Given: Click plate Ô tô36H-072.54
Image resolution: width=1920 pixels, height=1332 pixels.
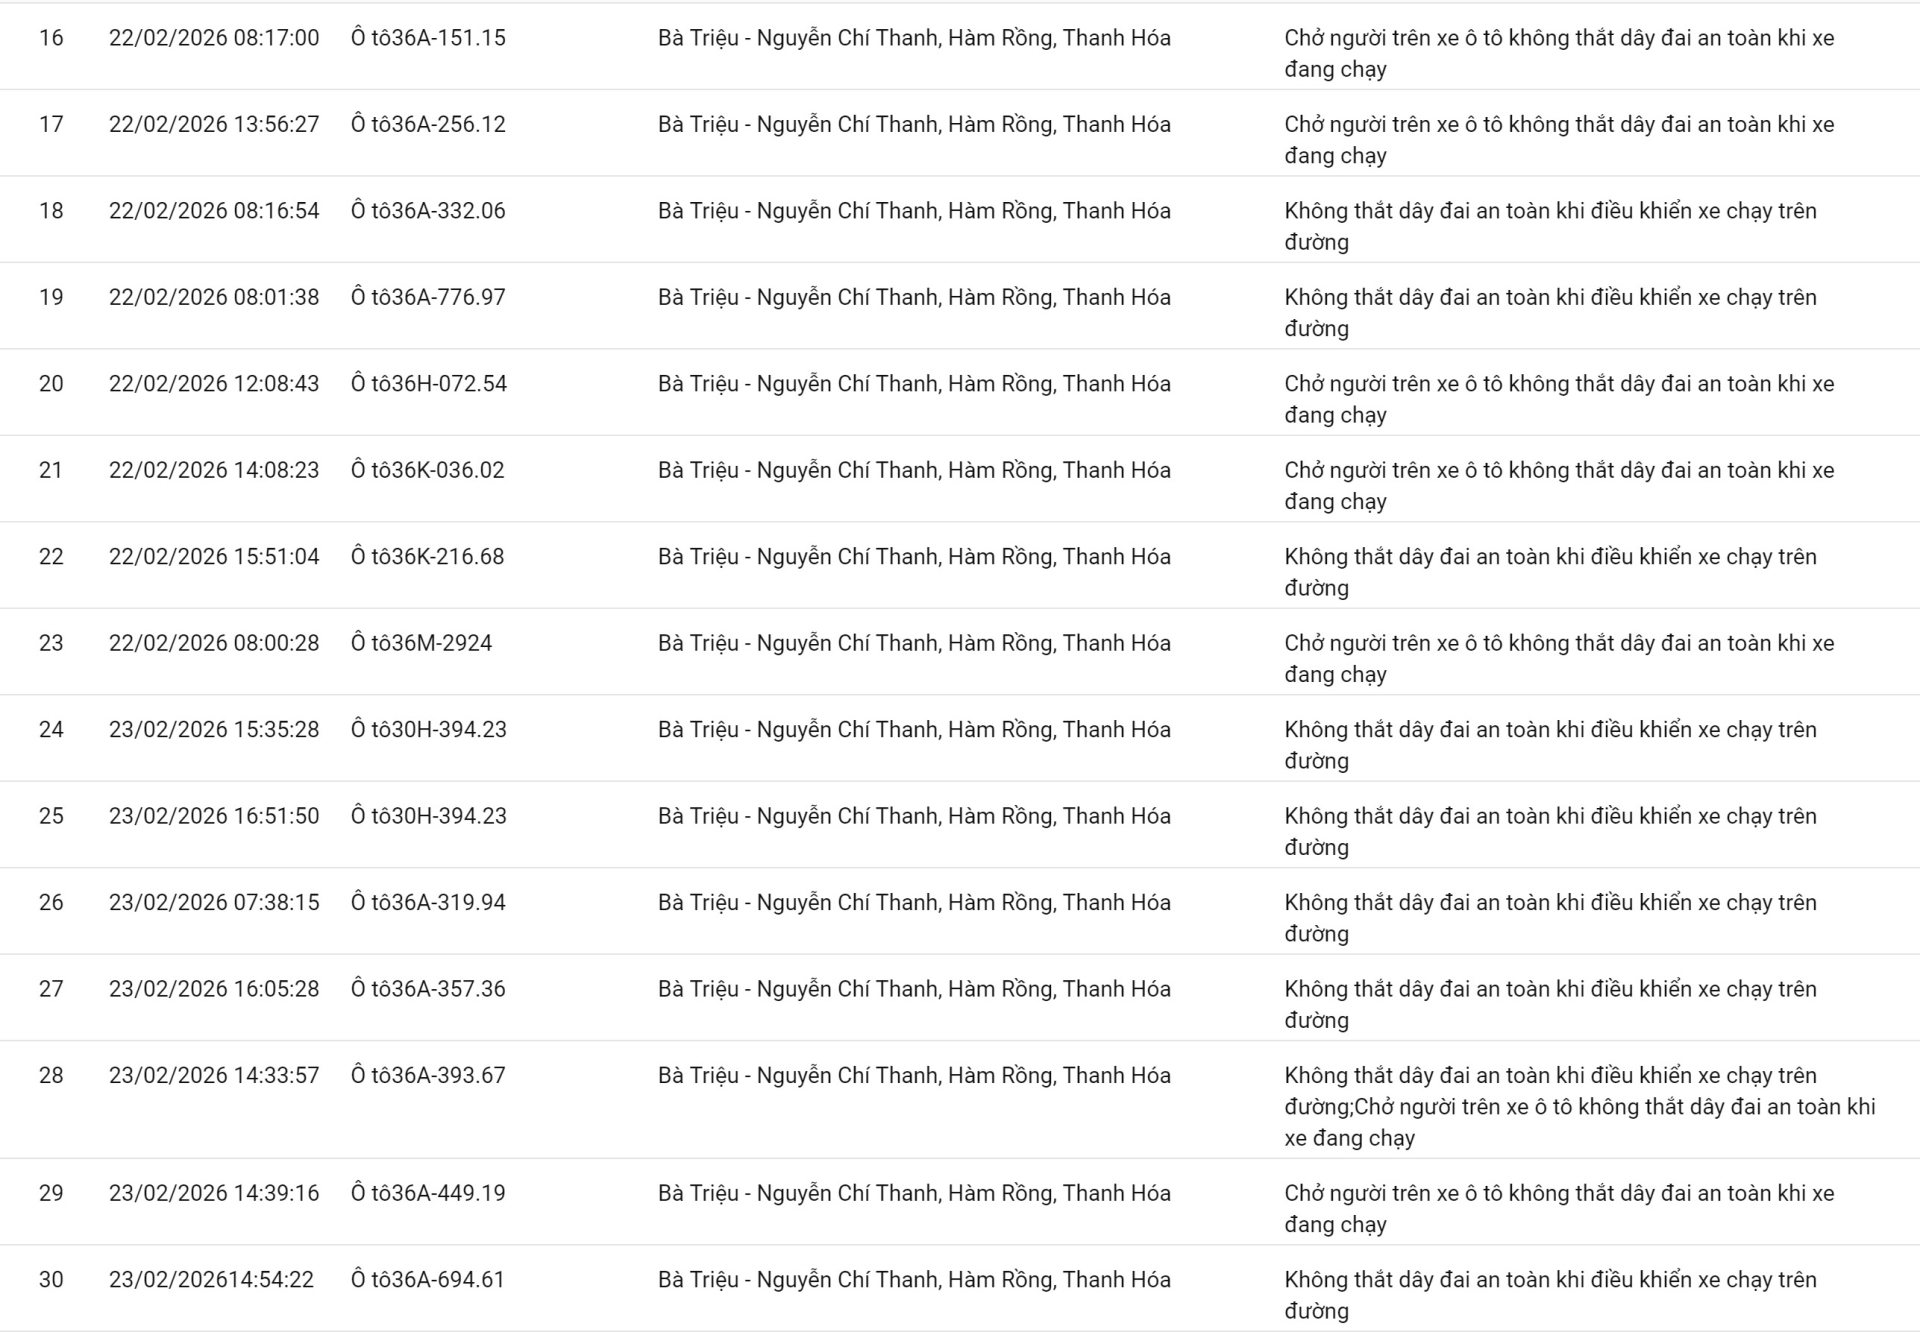Looking at the screenshot, I should point(429,384).
